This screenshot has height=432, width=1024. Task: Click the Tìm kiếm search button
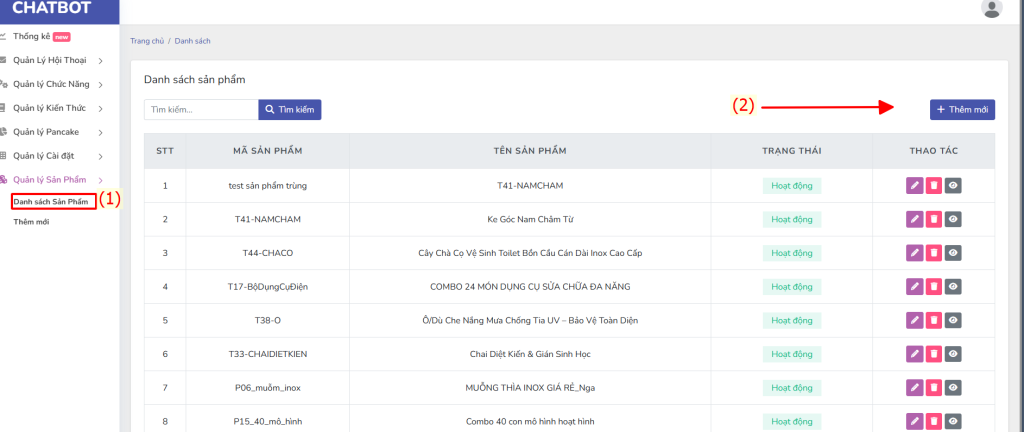[290, 110]
